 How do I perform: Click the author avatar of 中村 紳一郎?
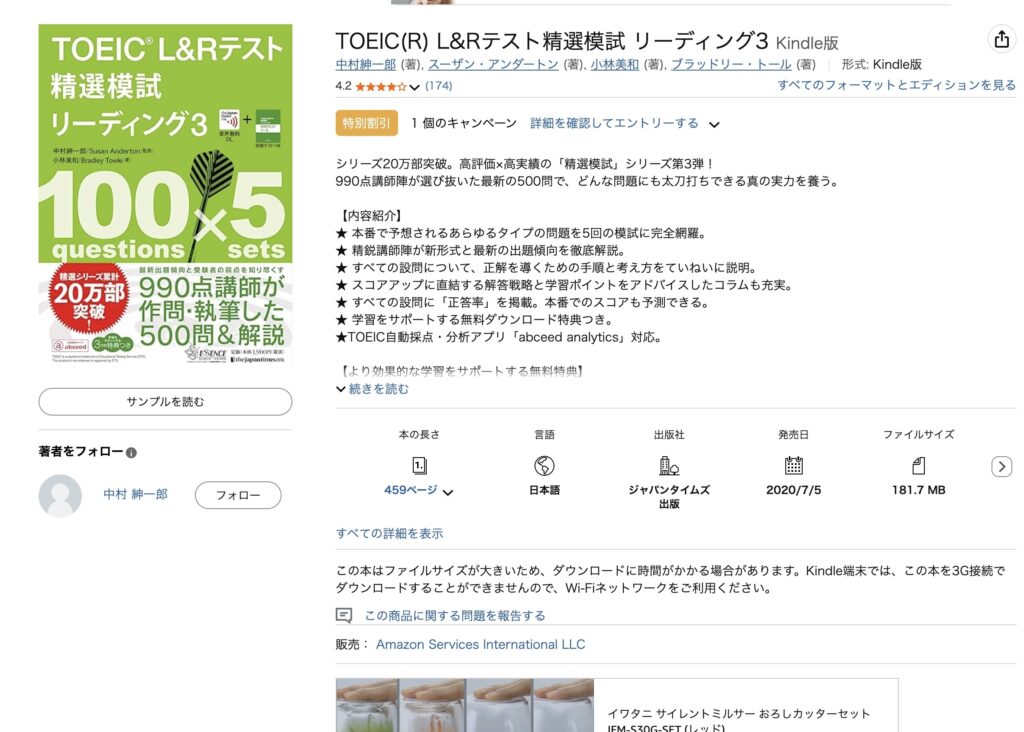click(60, 496)
